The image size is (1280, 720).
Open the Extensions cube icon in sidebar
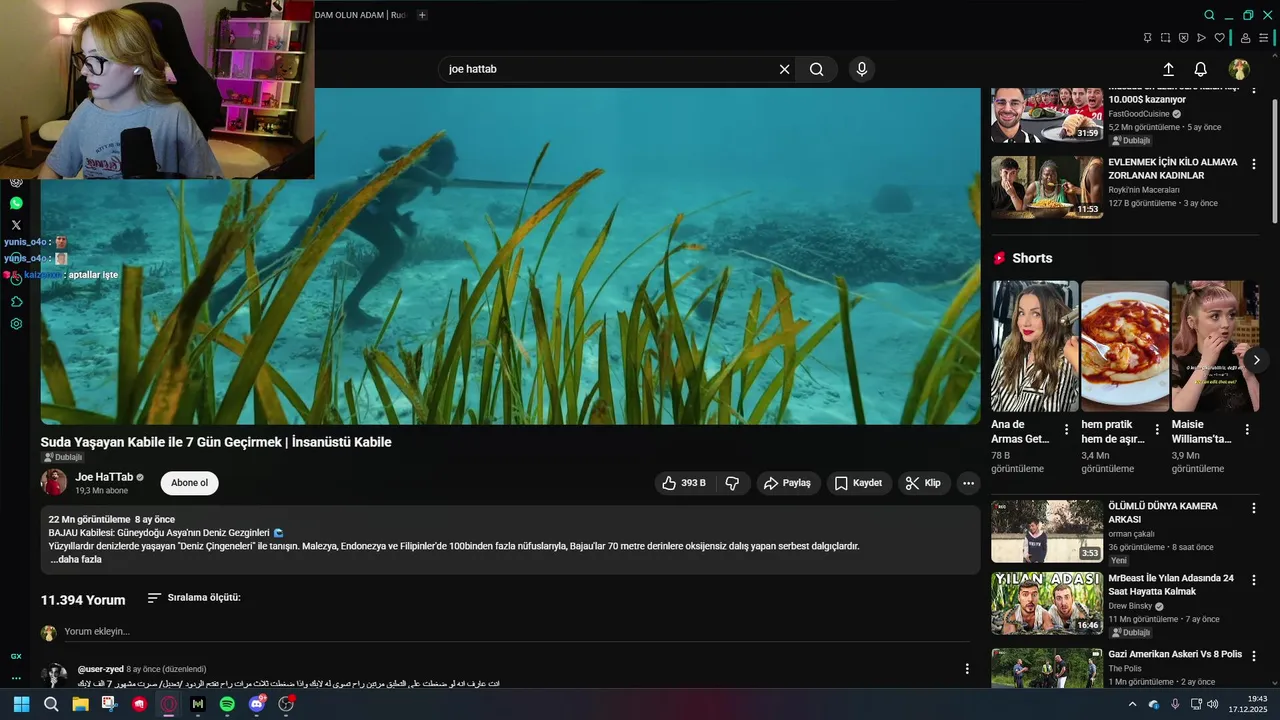[16, 301]
